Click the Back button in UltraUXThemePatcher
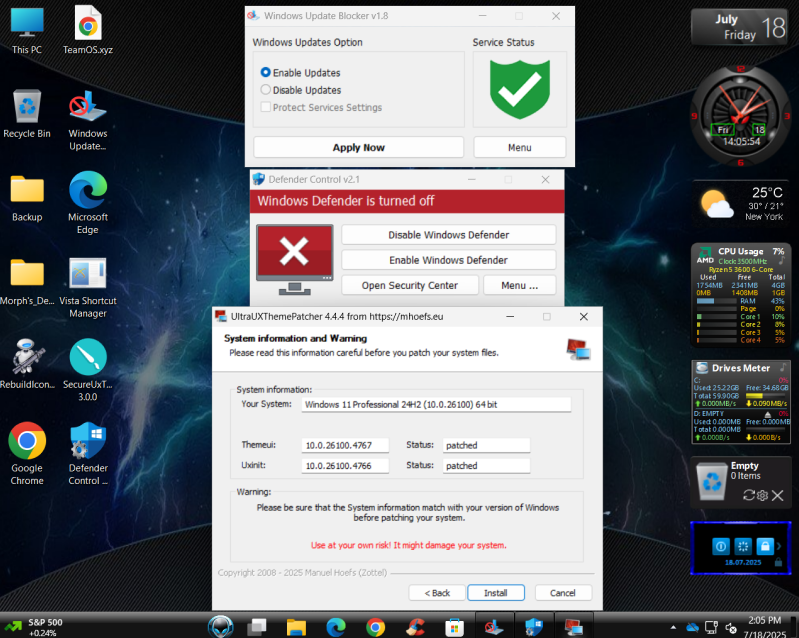Image resolution: width=799 pixels, height=638 pixels. (437, 593)
